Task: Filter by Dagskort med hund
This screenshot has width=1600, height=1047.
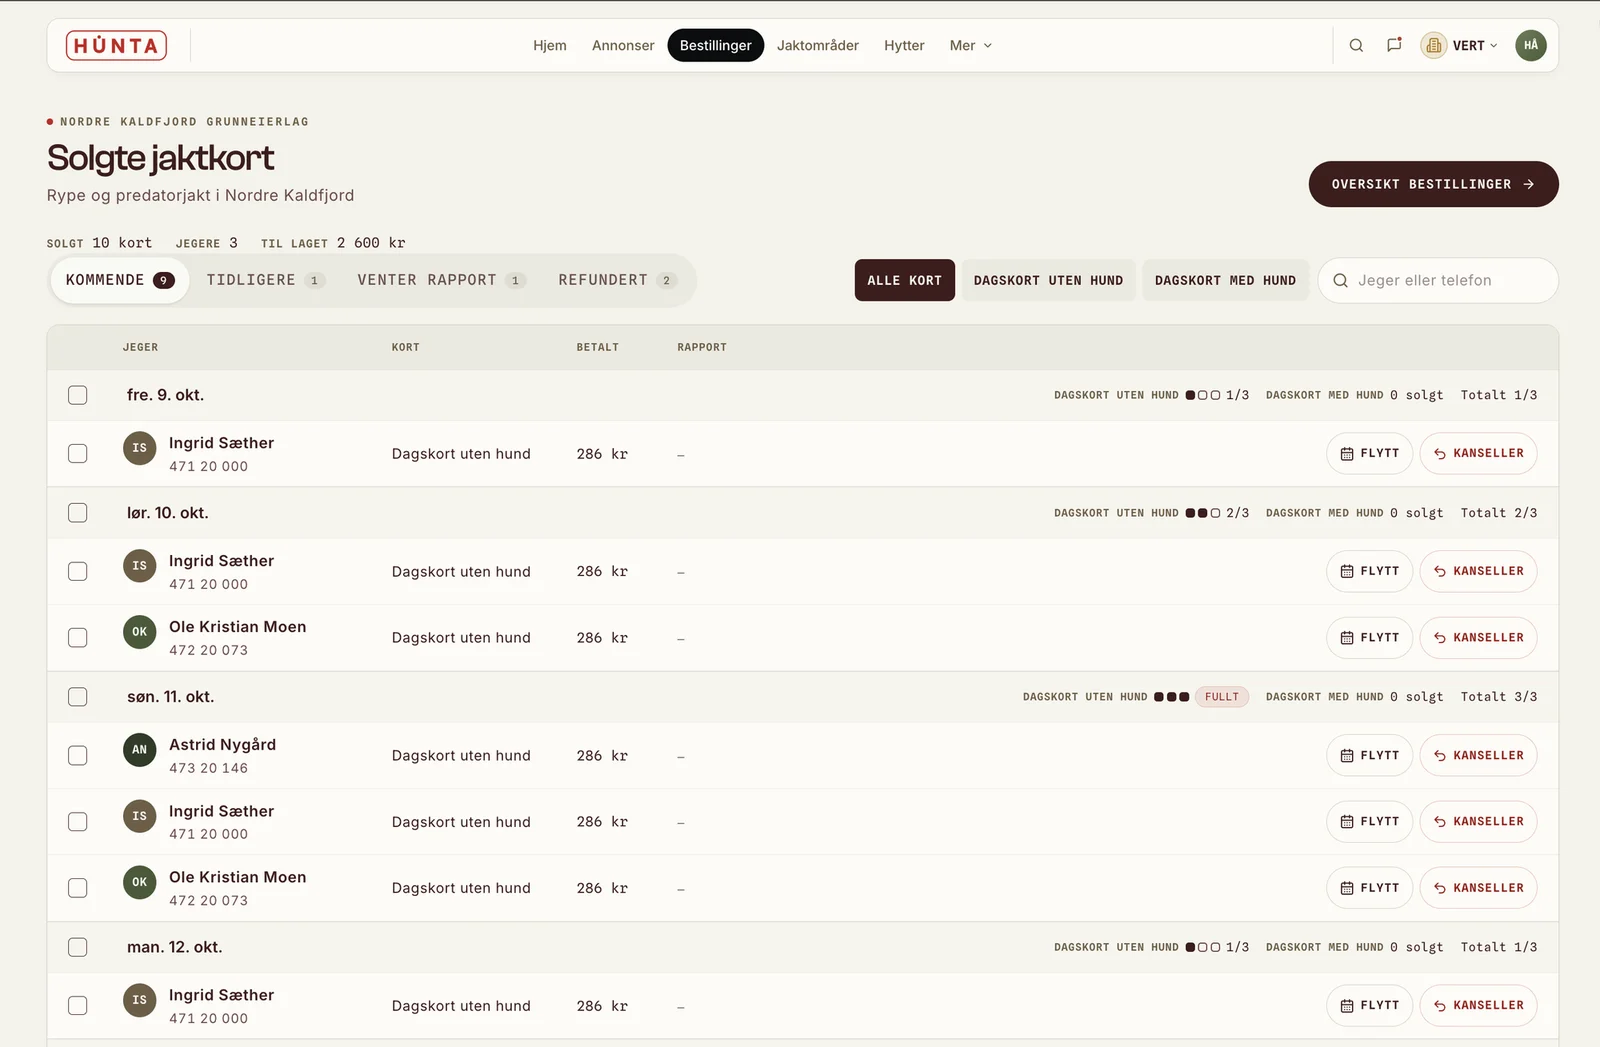Action: pos(1225,281)
